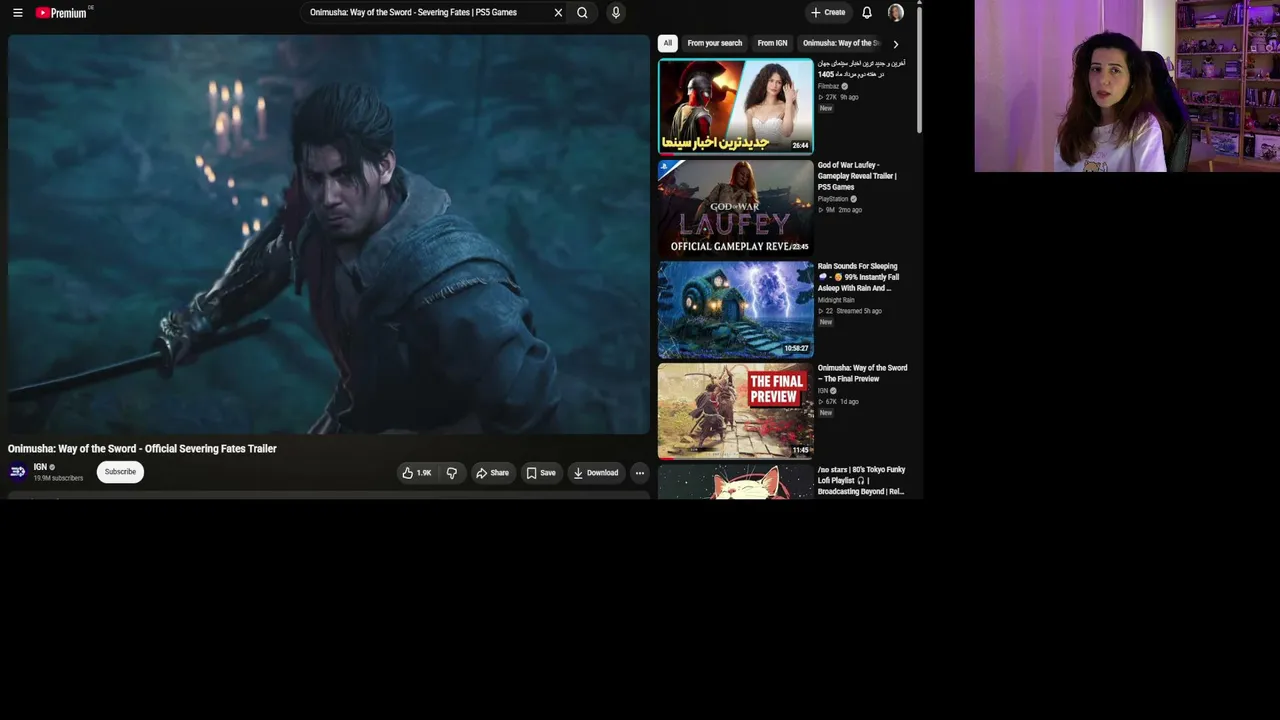Download the video
The height and width of the screenshot is (720, 1280).
tap(596, 473)
